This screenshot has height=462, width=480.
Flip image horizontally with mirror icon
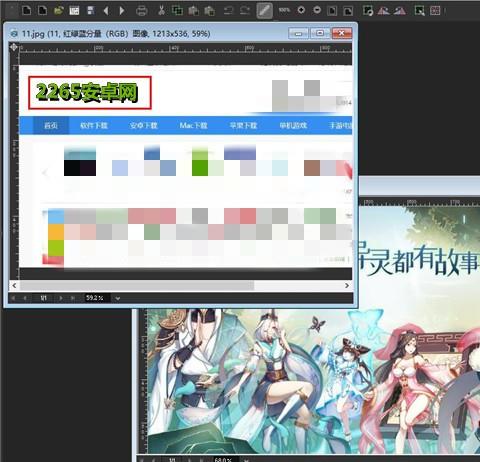pos(383,11)
